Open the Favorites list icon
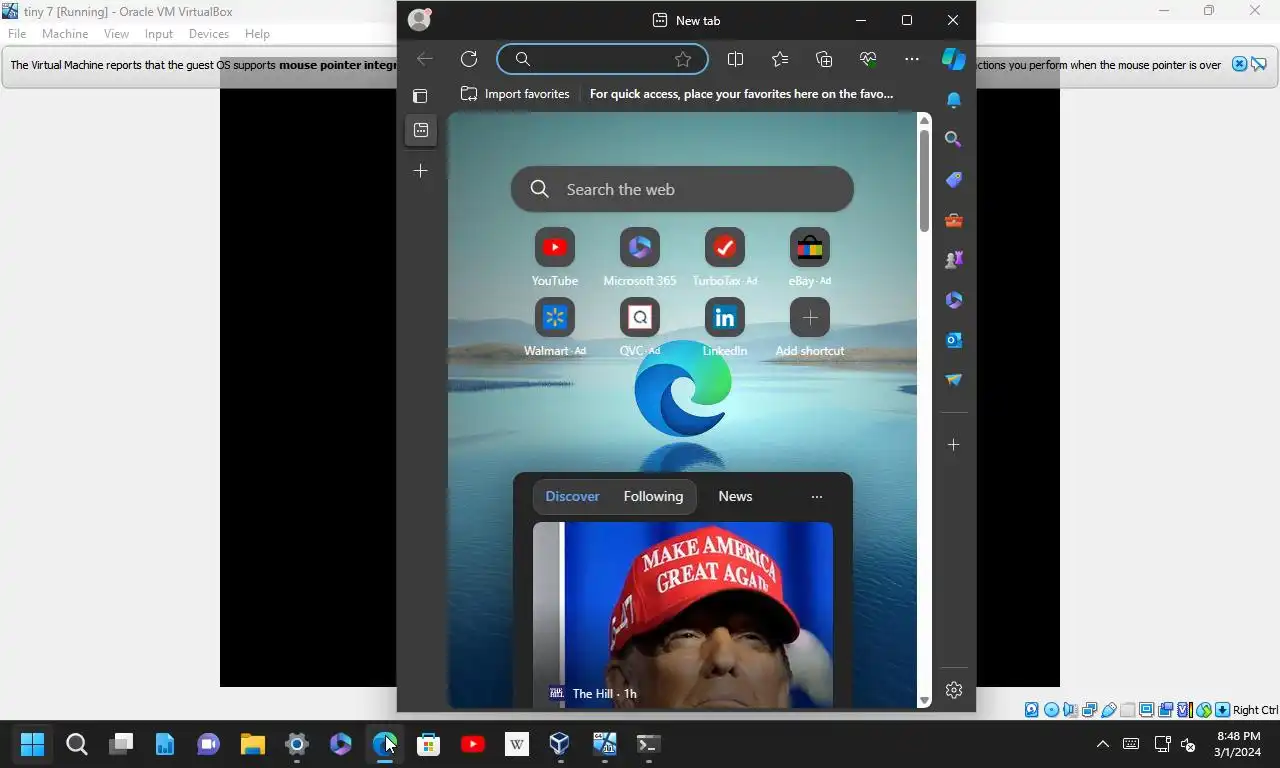The image size is (1280, 768). tap(780, 59)
